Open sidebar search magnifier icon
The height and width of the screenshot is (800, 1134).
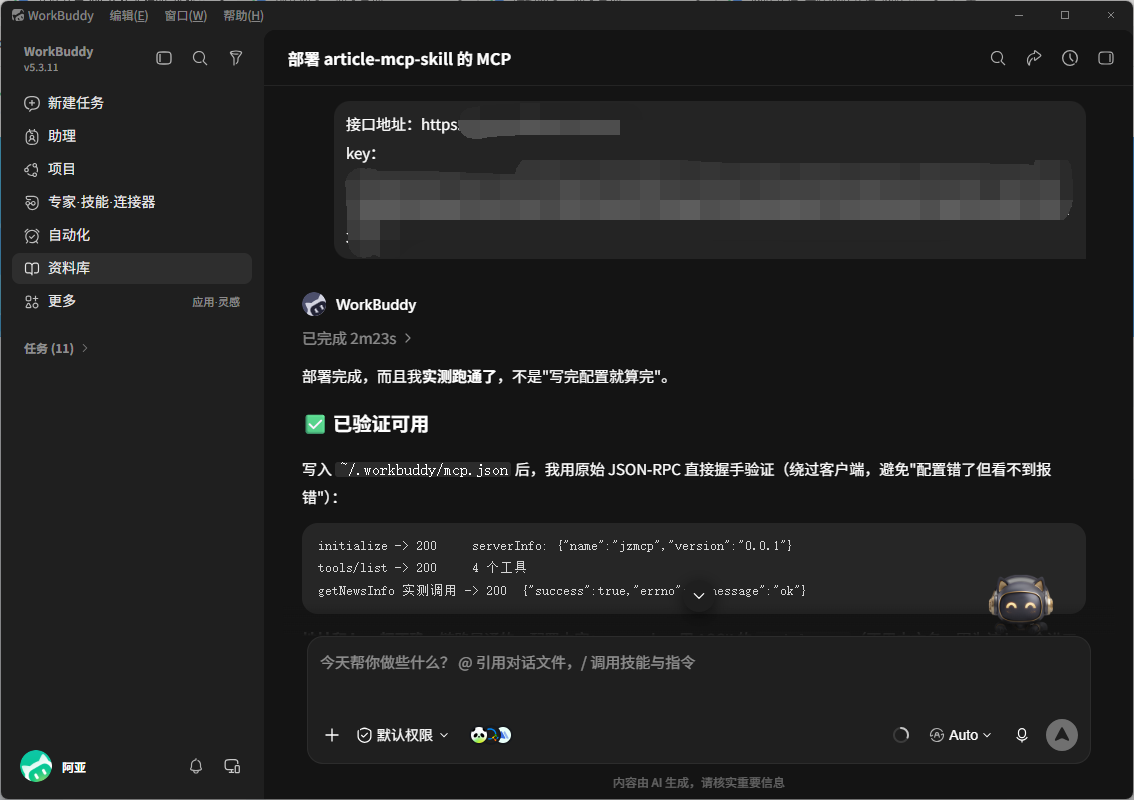click(200, 58)
